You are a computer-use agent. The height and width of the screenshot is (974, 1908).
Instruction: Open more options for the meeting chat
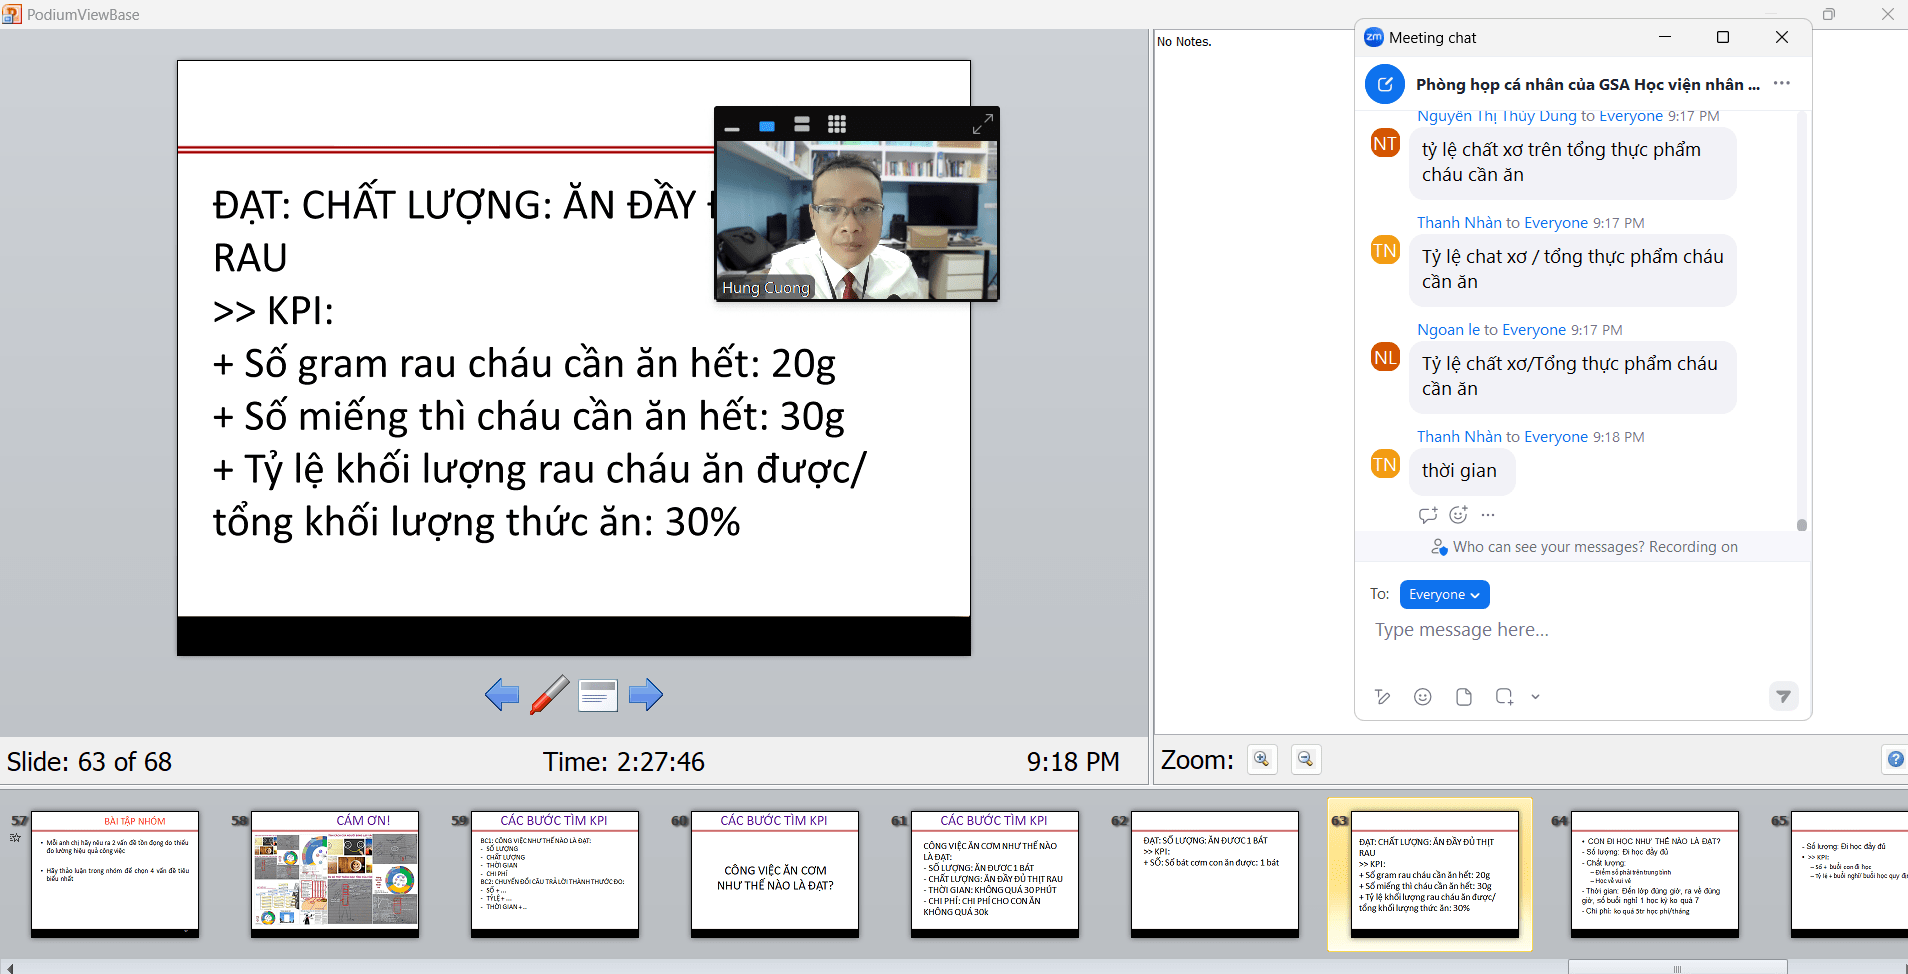point(1782,83)
